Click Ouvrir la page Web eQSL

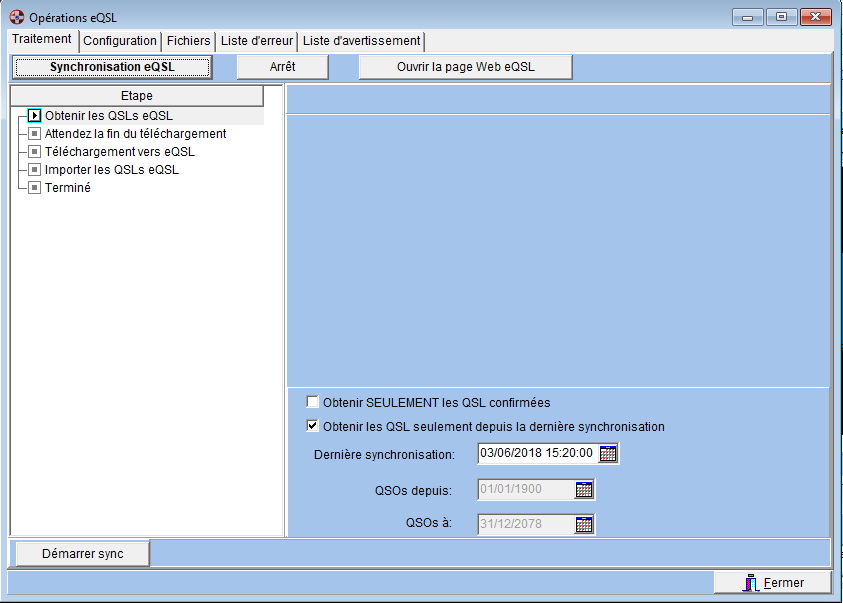click(465, 67)
